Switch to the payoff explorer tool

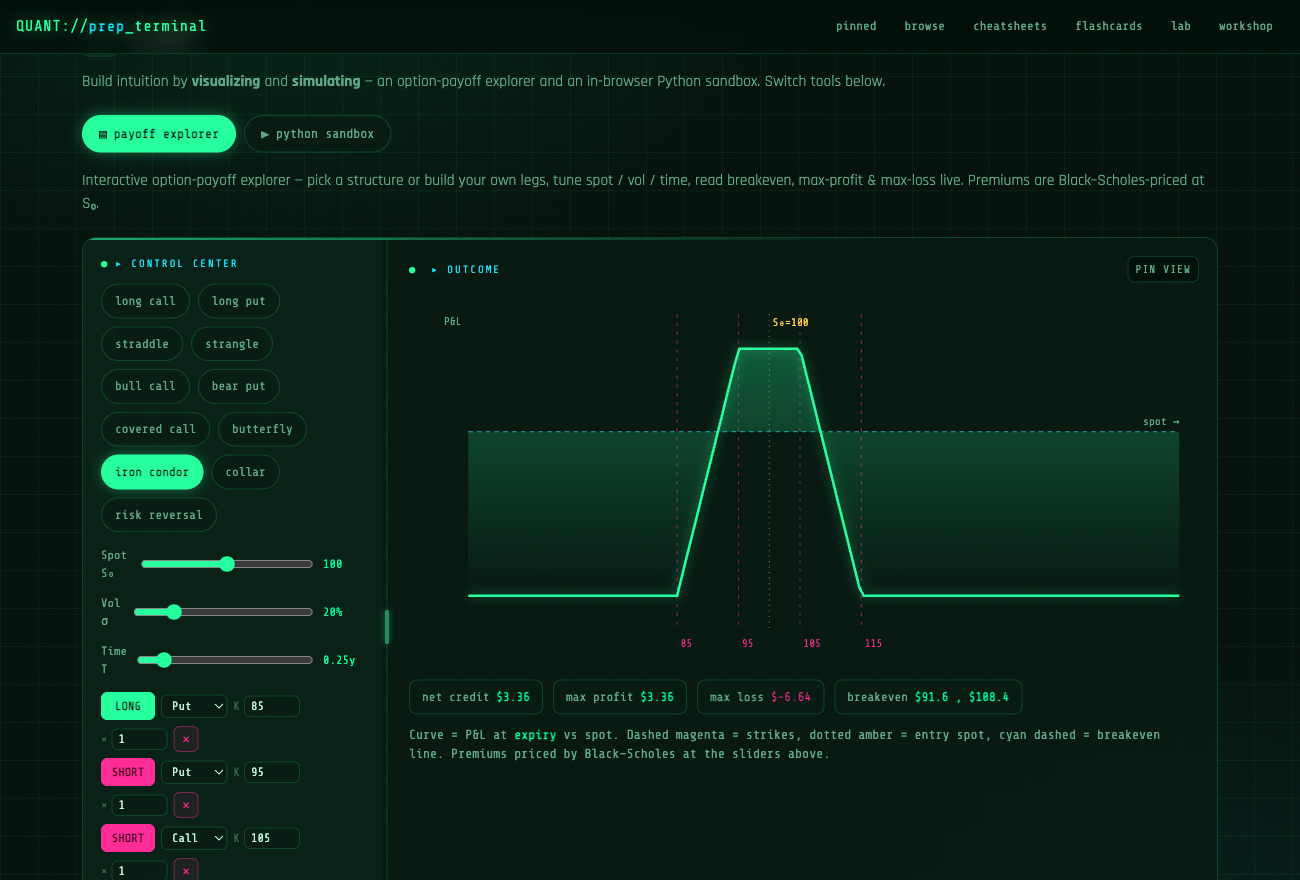(159, 134)
